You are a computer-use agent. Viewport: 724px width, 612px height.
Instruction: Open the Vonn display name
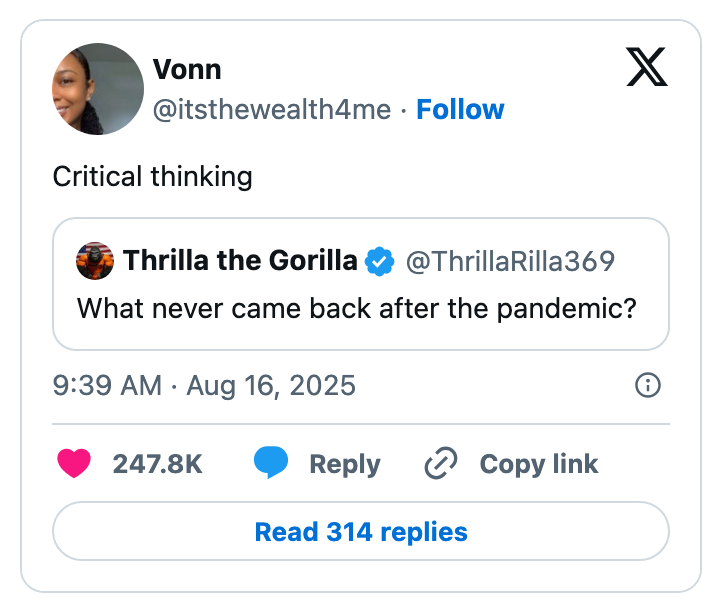click(187, 70)
